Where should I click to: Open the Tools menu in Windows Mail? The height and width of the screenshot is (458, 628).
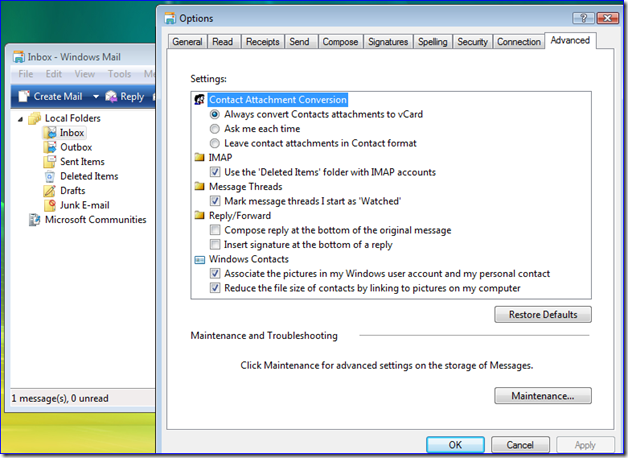(x=119, y=74)
